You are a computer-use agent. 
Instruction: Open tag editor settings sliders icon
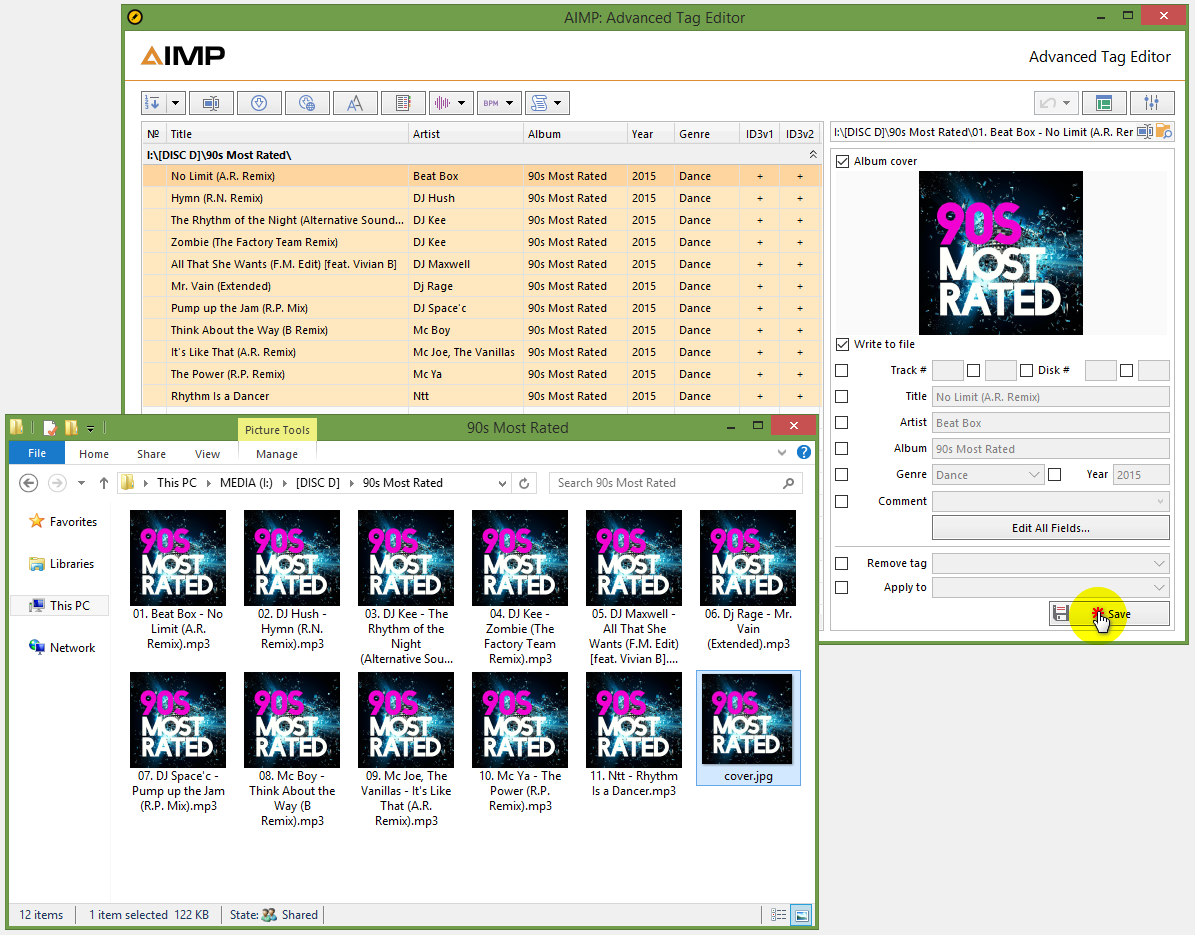pyautogui.click(x=1151, y=103)
